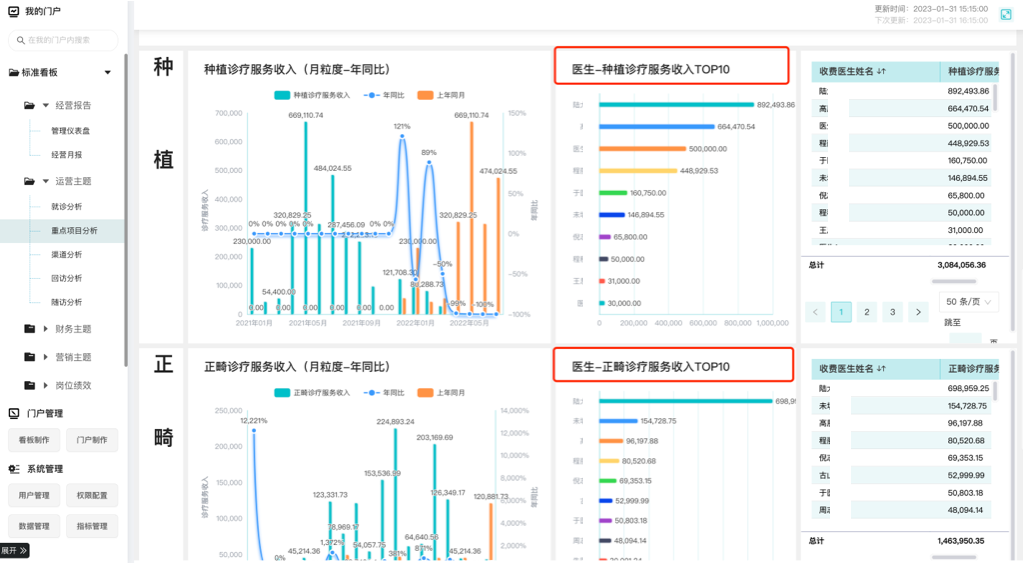Click the 正畸诊疗服务 column header

tap(970, 369)
